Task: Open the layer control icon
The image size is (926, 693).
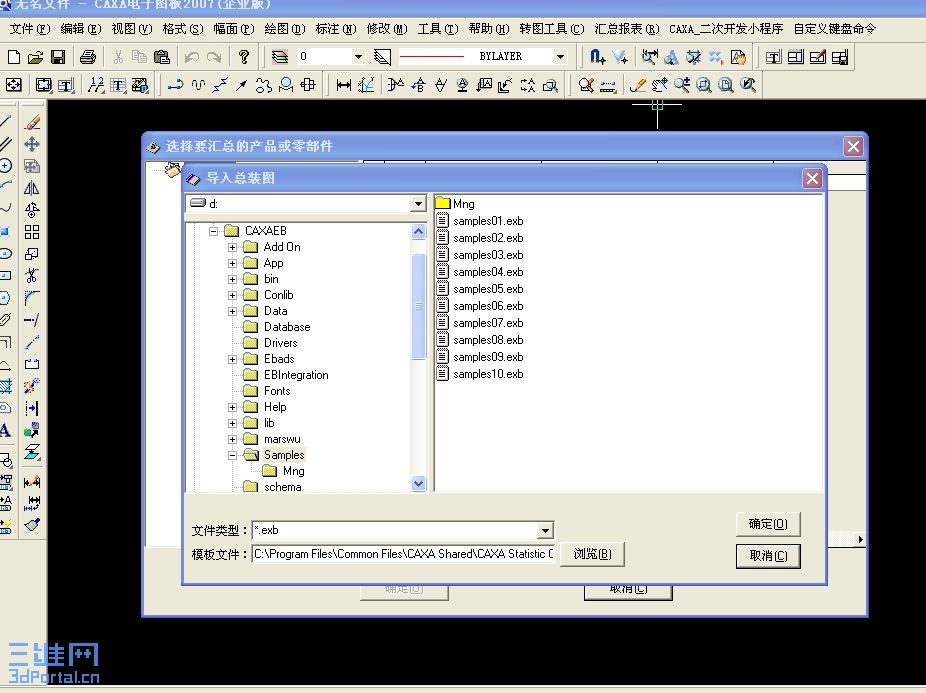Action: tap(279, 57)
